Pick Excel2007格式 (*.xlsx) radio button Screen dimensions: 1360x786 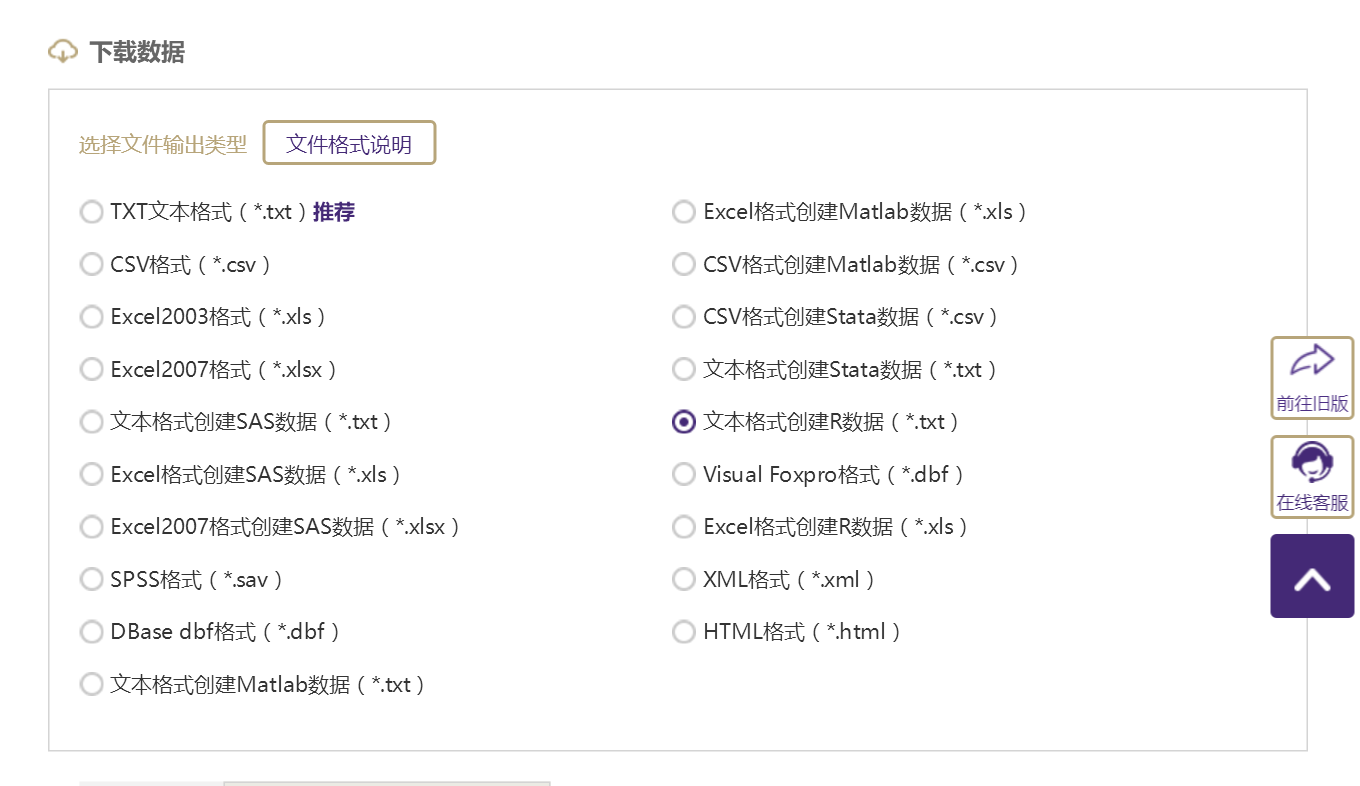coord(91,369)
